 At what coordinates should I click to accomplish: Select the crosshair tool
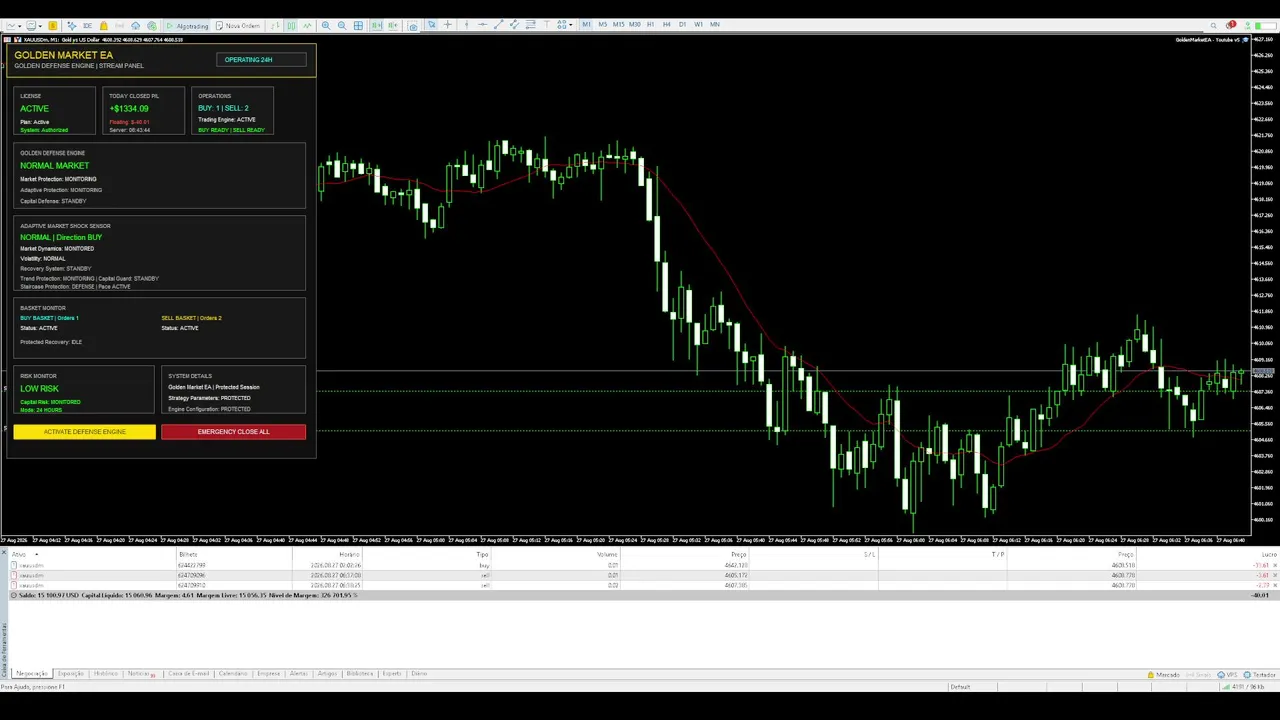click(x=448, y=25)
